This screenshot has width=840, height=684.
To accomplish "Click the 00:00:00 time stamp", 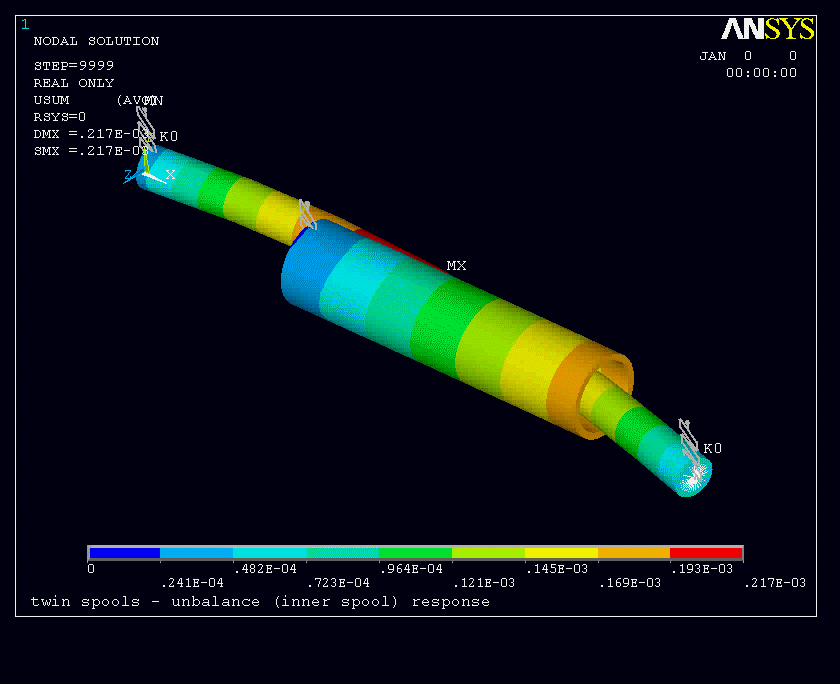I will click(x=761, y=73).
